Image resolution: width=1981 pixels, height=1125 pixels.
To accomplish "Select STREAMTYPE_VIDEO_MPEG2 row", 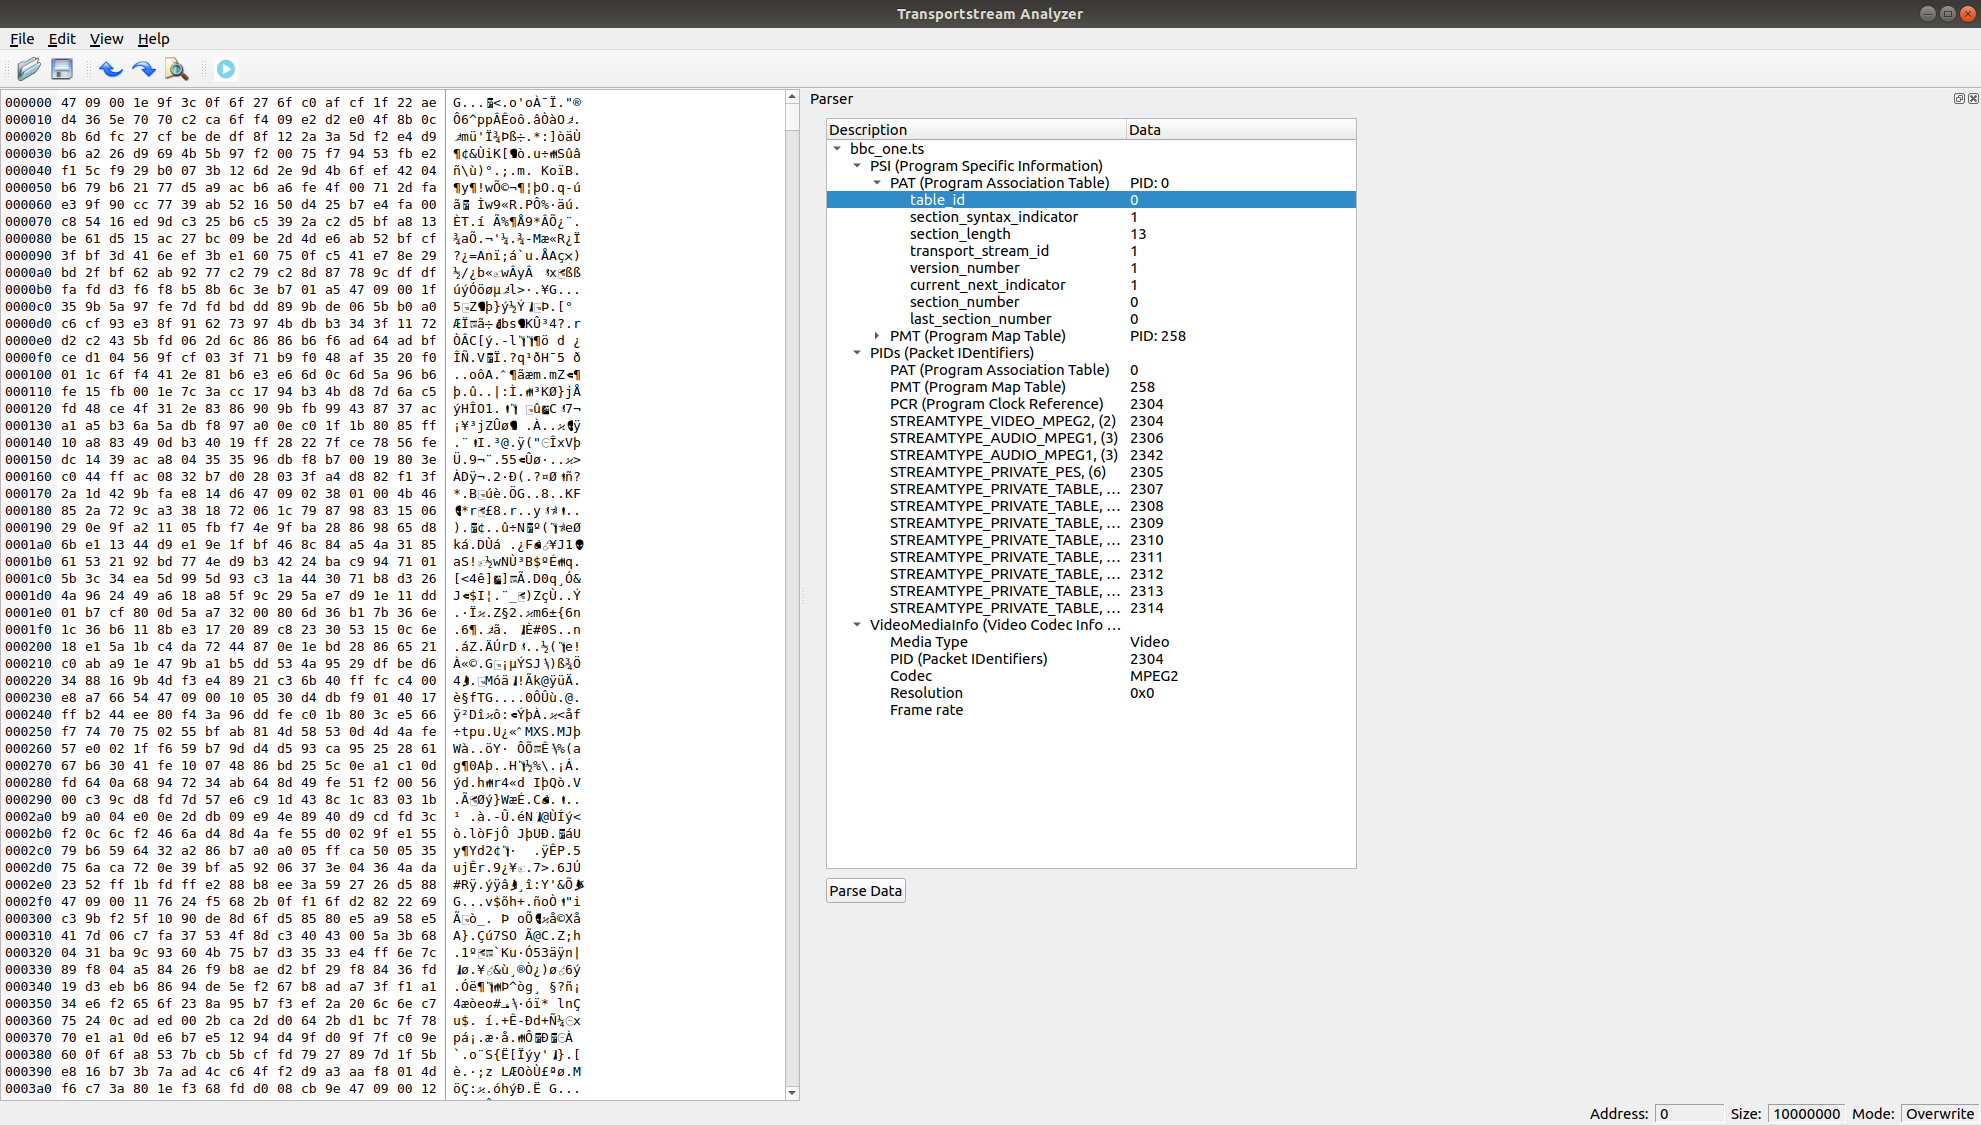I will [1091, 421].
